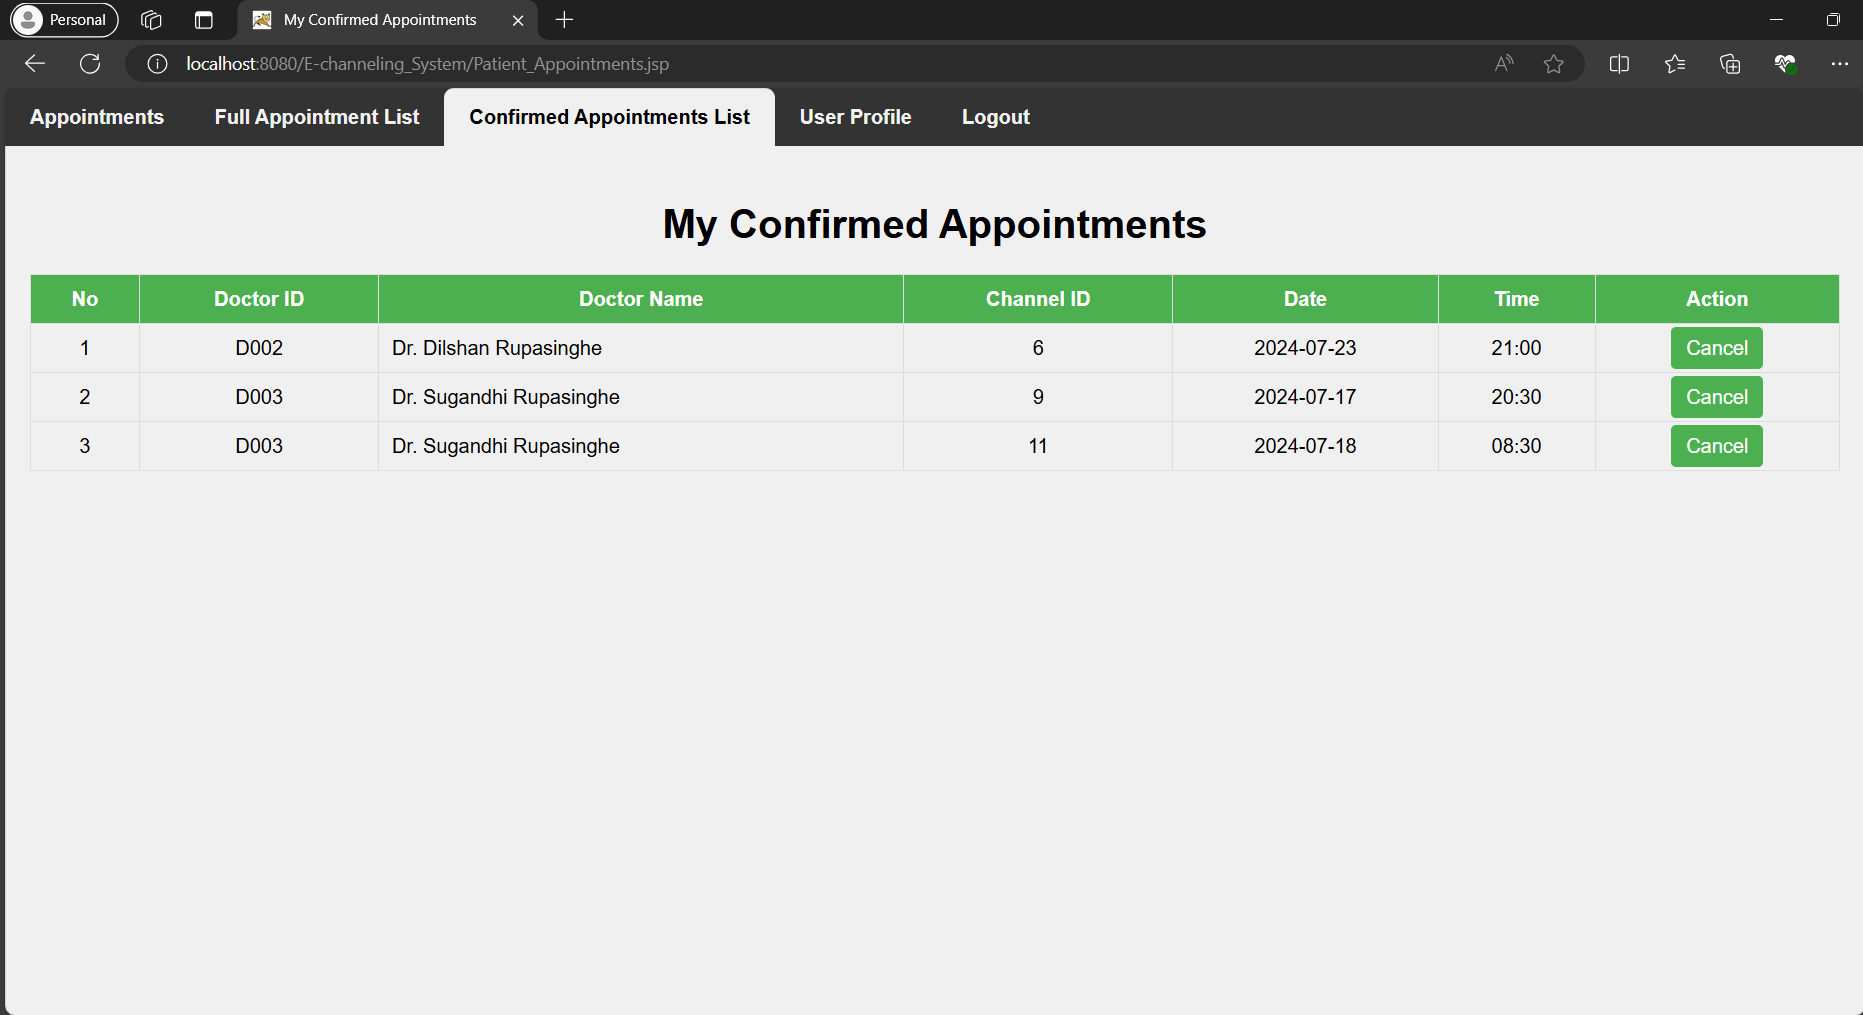Open Browser Essentials heart icon
The width and height of the screenshot is (1863, 1015).
[1785, 64]
